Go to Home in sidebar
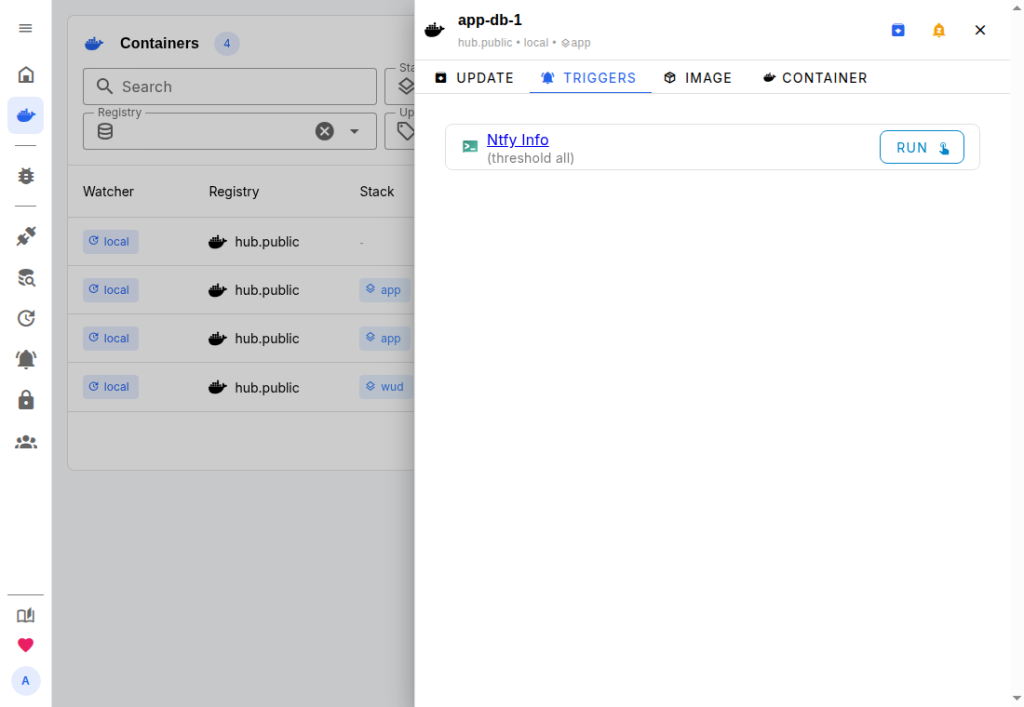This screenshot has width=1024, height=707. click(25, 74)
